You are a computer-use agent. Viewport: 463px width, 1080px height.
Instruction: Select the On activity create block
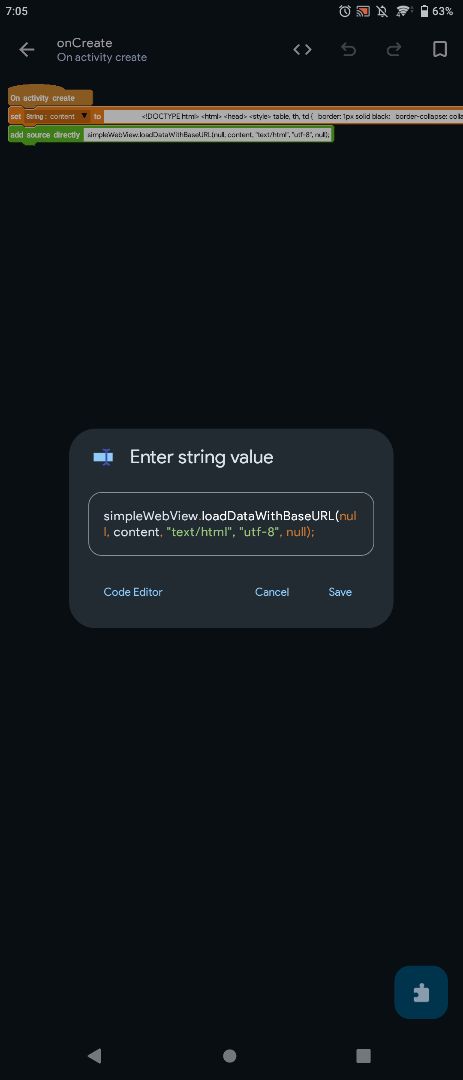click(50, 98)
